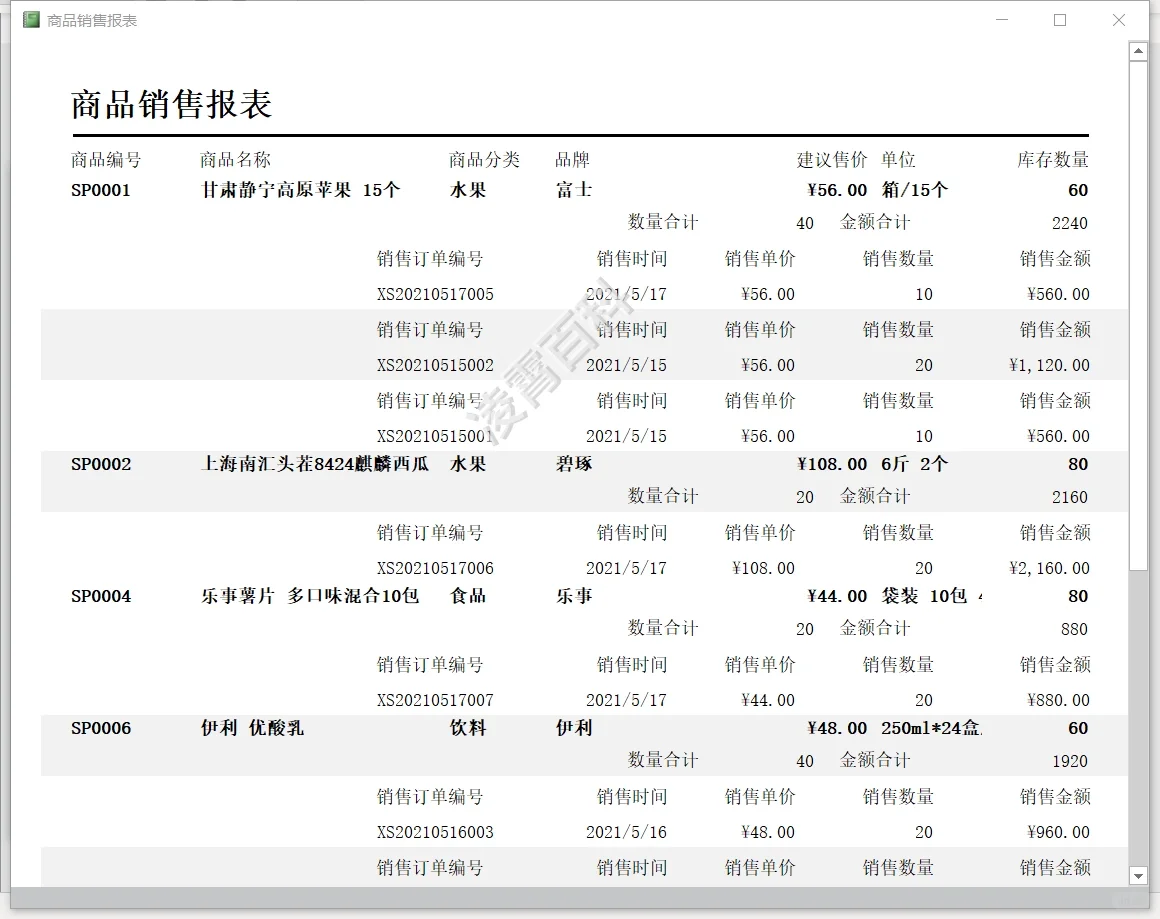Select the product name 甘肃静宁高原苹果
This screenshot has width=1160, height=919.
coord(270,190)
